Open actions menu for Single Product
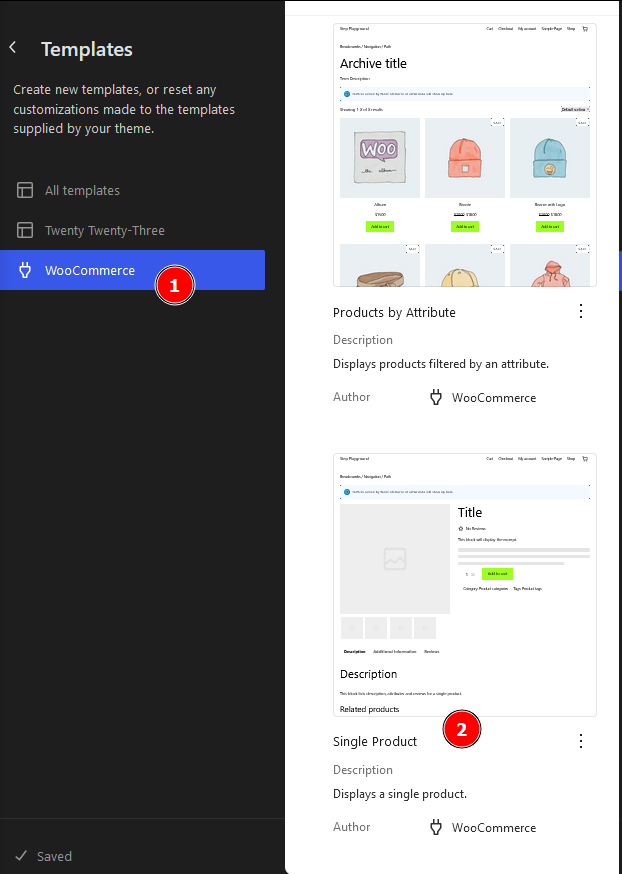 pyautogui.click(x=581, y=741)
